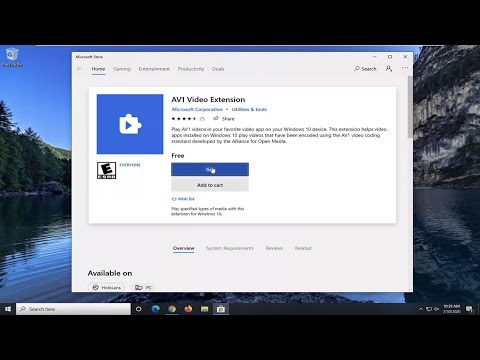480x360 pixels.
Task: Select the Overview section tab
Action: pyautogui.click(x=184, y=248)
